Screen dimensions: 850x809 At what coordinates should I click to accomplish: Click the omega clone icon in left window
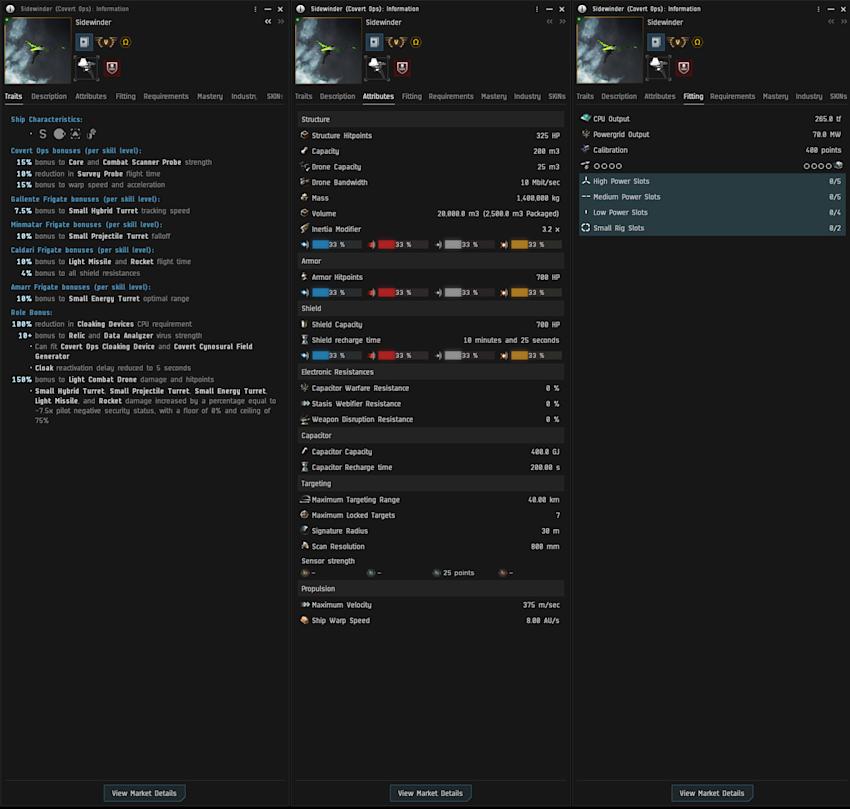126,42
